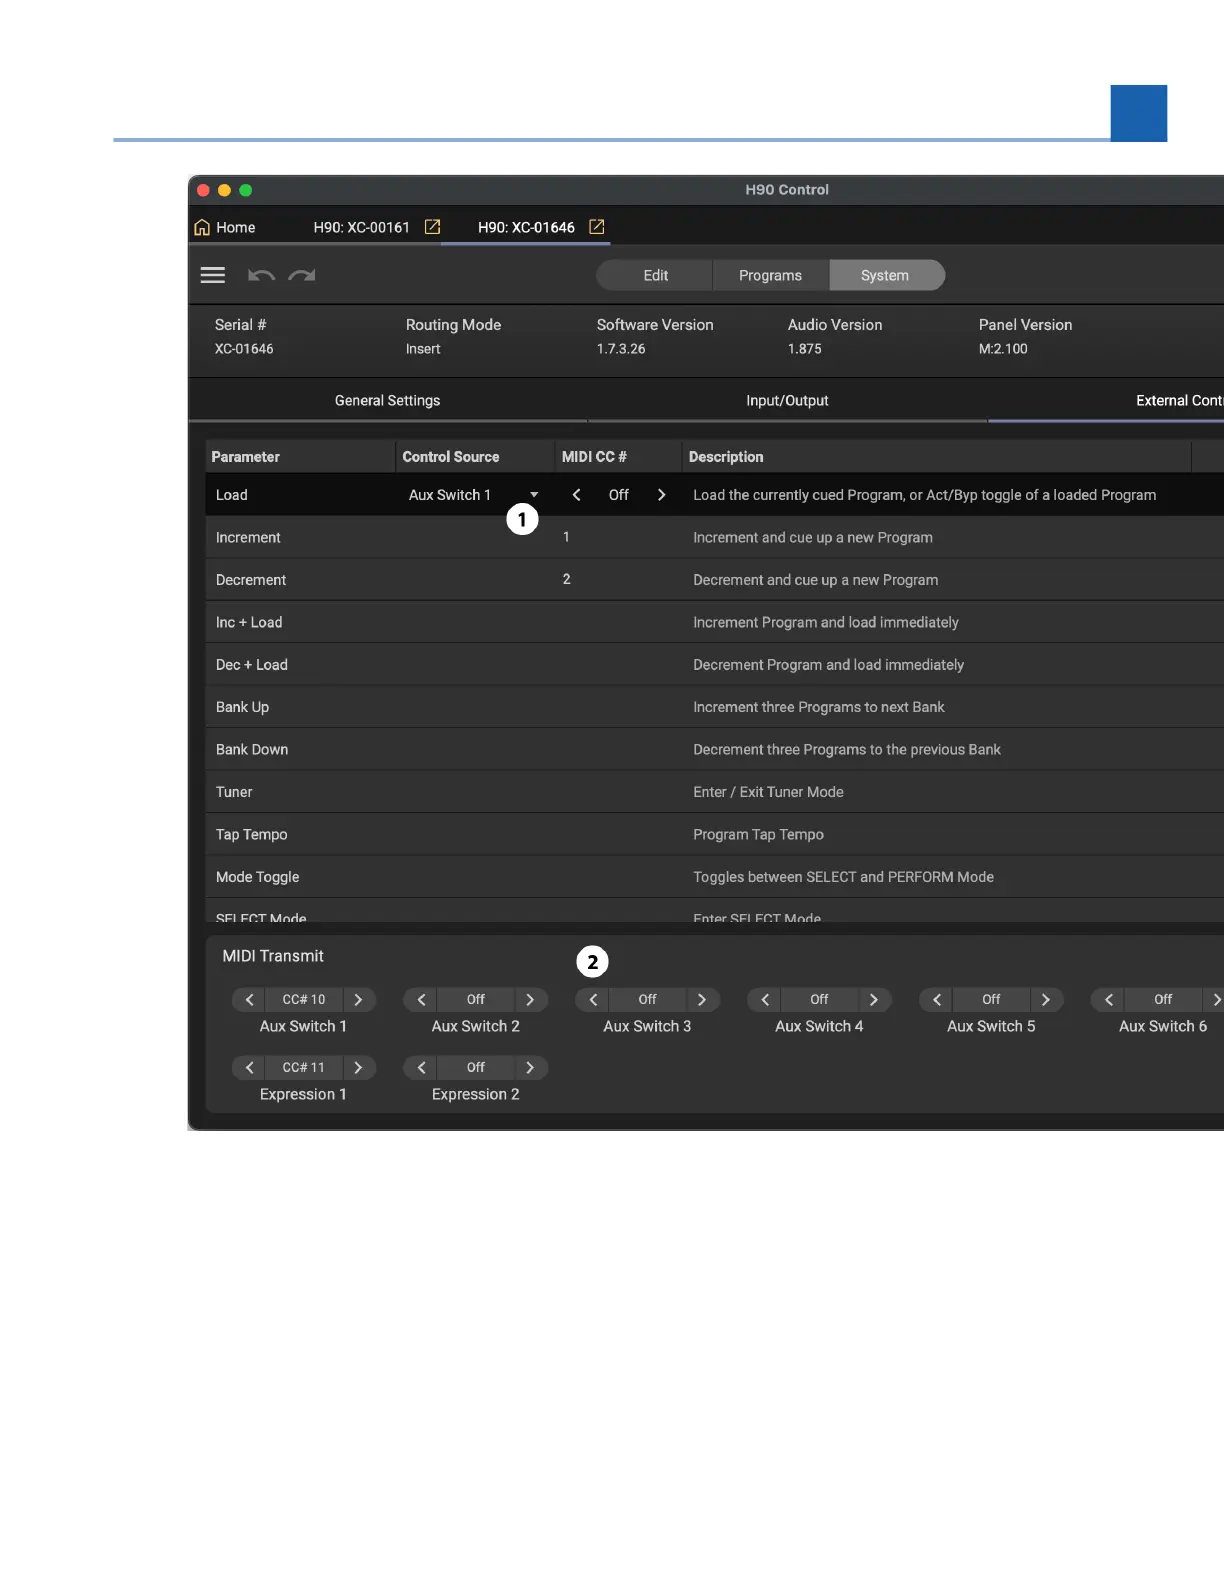Select the Tap Tempo parameter row
Viewport: 1224px width, 1584px height.
714,834
